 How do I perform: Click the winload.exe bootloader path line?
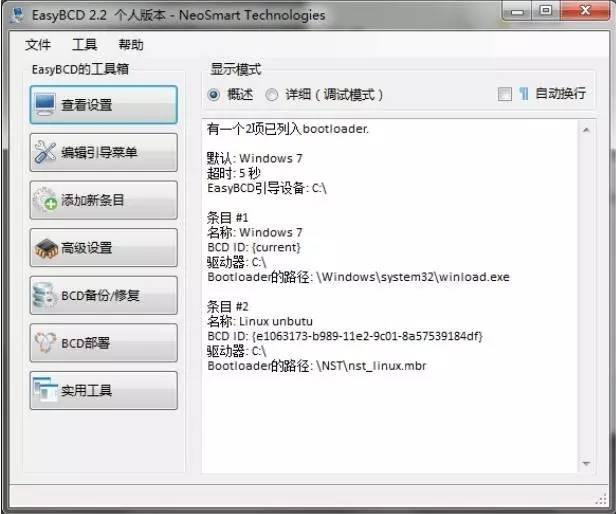pyautogui.click(x=358, y=277)
